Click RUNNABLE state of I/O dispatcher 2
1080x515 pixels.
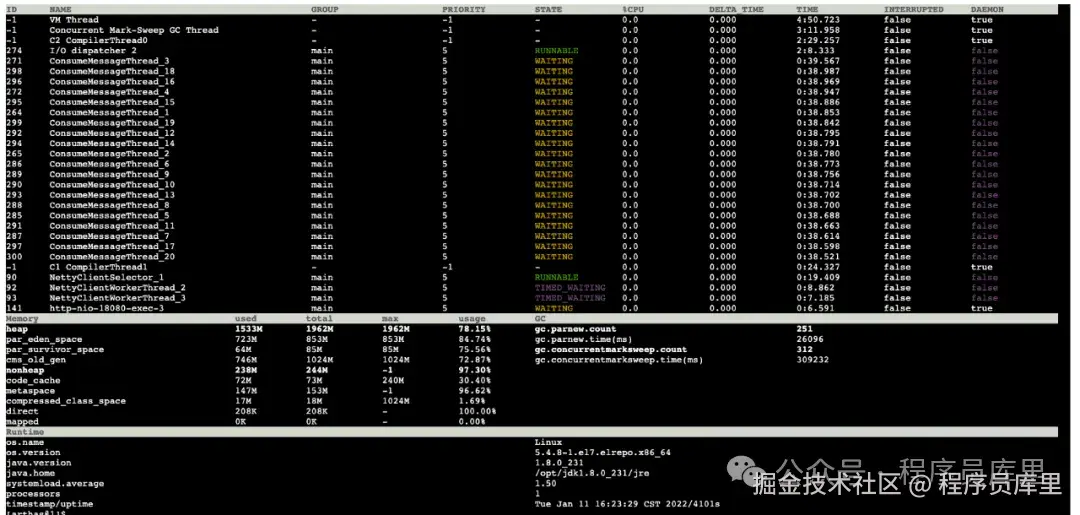557,51
